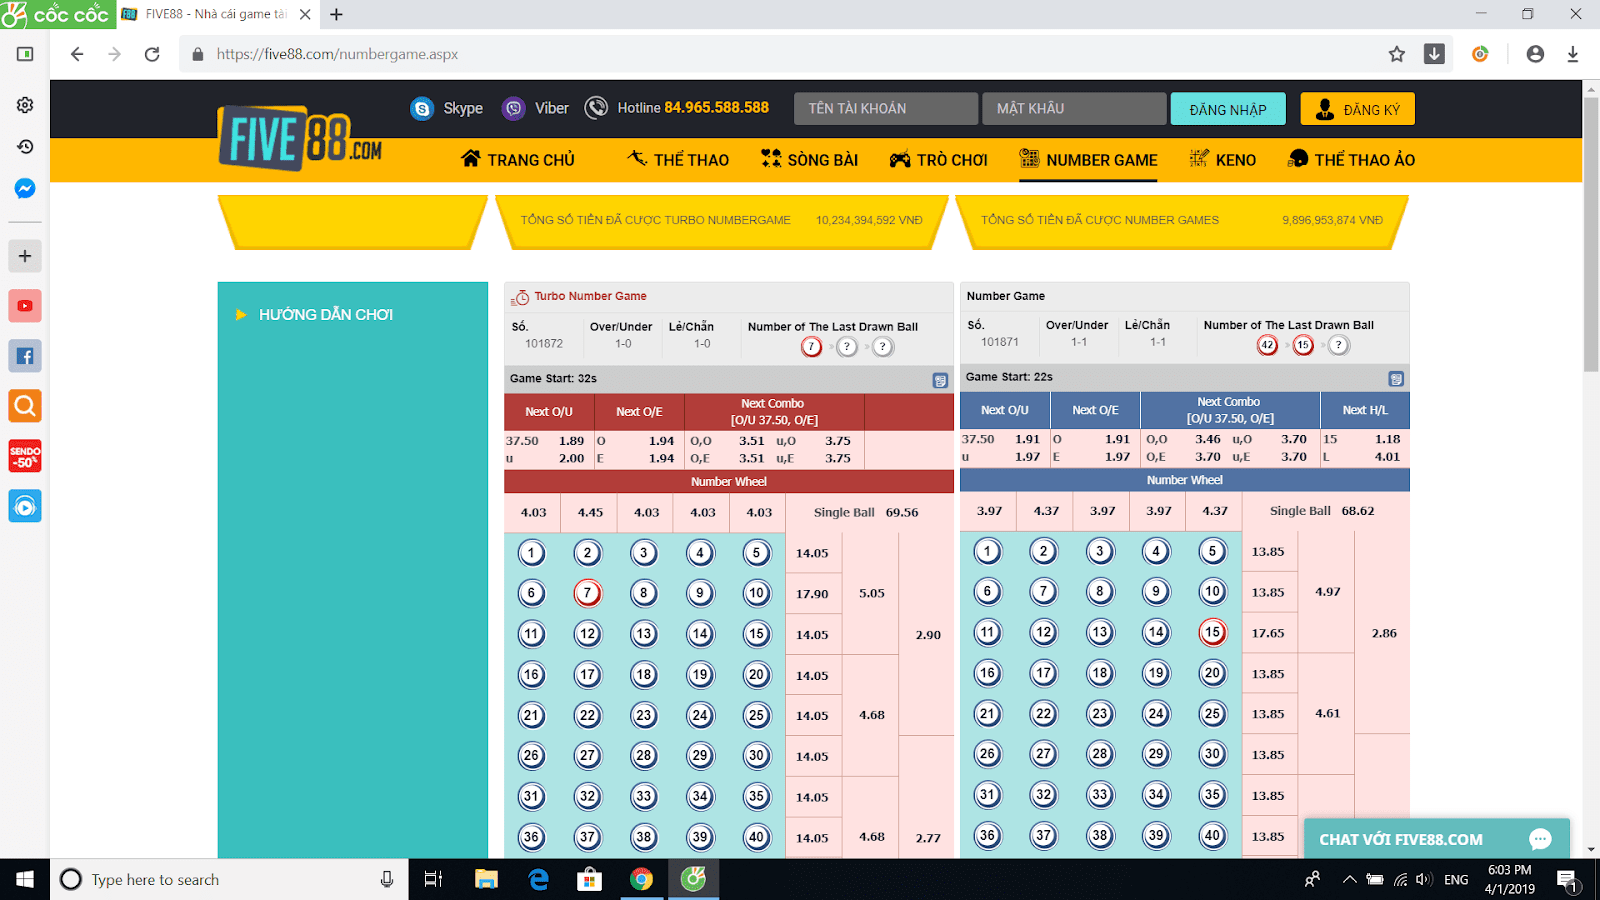Screen dimensions: 1600x900
Task: Open the browser downloads arrow icon
Action: pyautogui.click(x=1573, y=54)
